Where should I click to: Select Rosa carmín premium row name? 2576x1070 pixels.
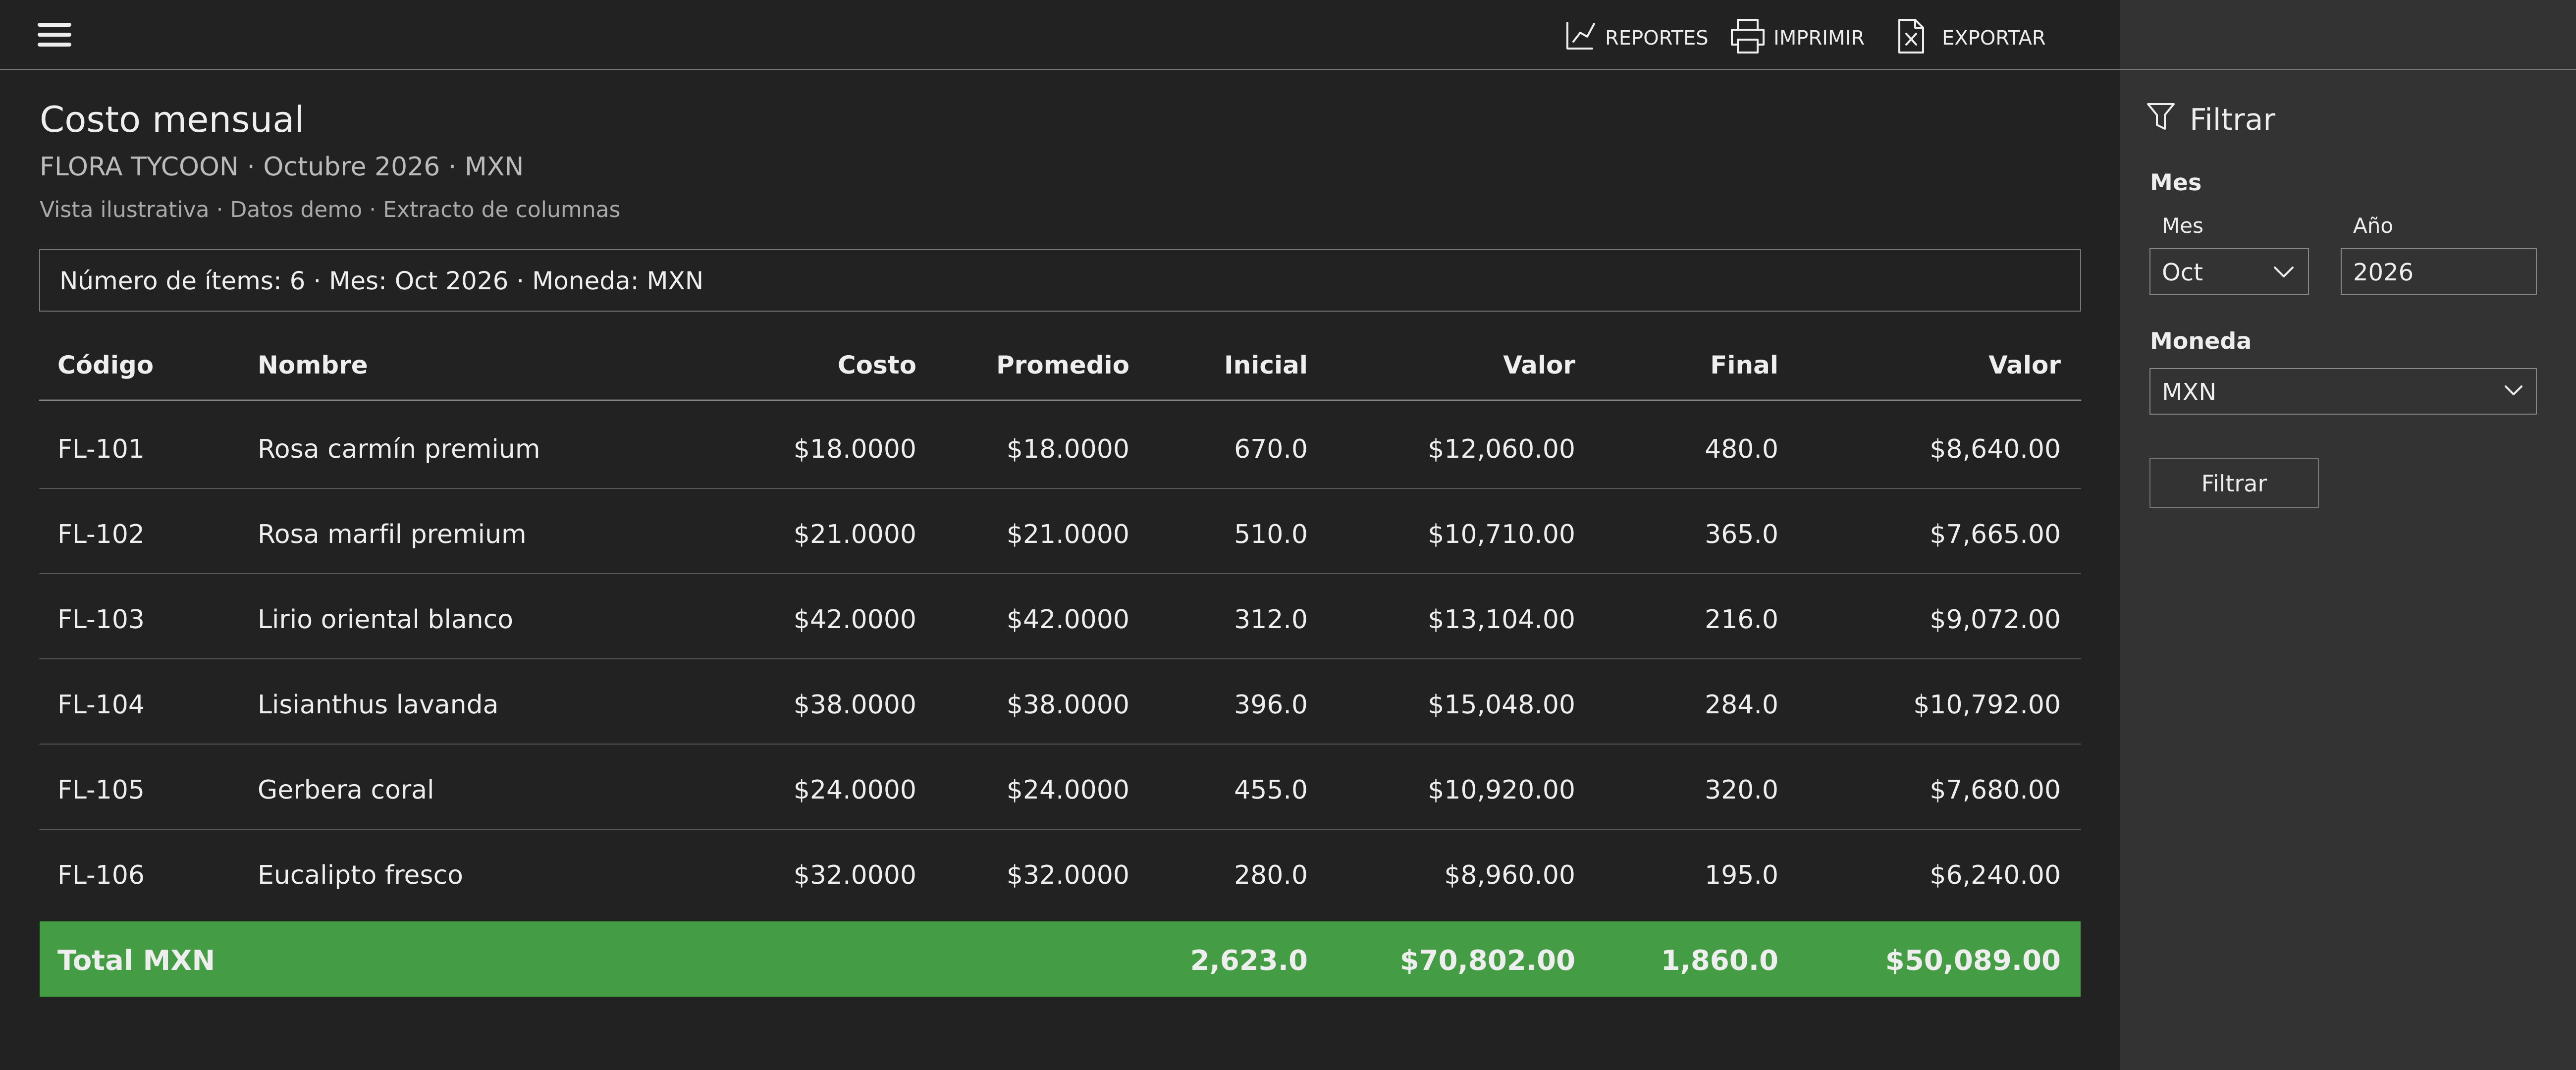pos(398,449)
